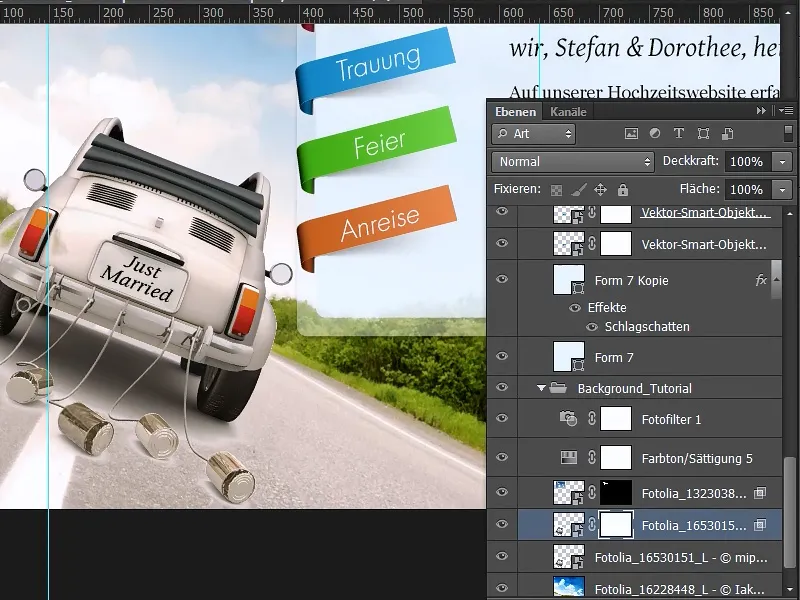Open the Normal blend mode dropdown
This screenshot has width=800, height=600.
573,162
